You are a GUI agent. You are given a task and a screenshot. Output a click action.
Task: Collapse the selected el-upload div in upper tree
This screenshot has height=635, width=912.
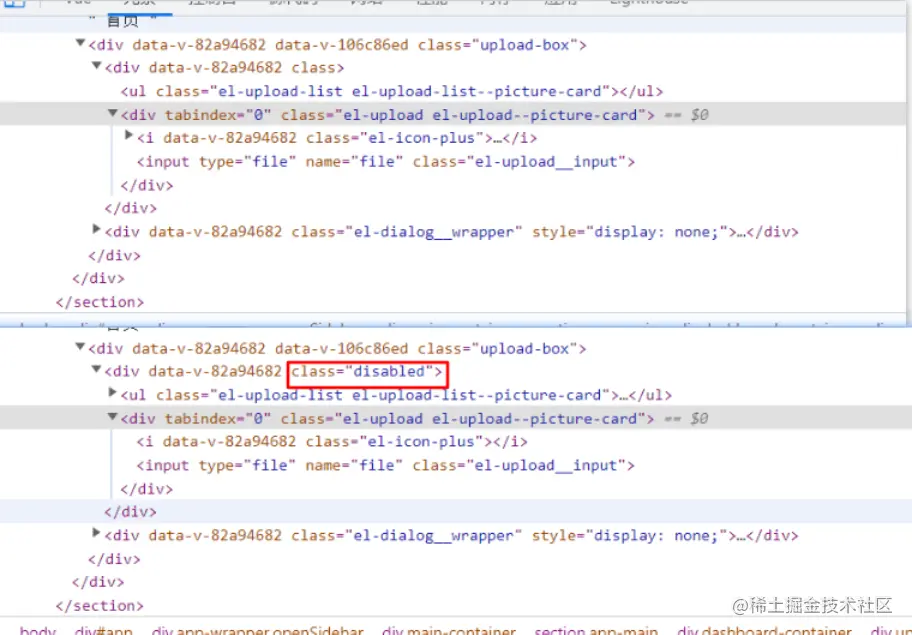(113, 113)
